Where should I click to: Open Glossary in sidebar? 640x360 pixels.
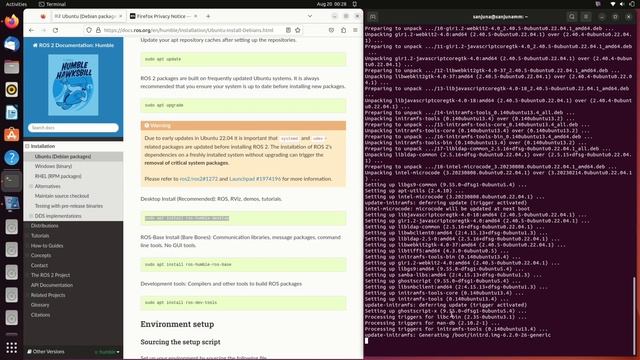point(40,305)
